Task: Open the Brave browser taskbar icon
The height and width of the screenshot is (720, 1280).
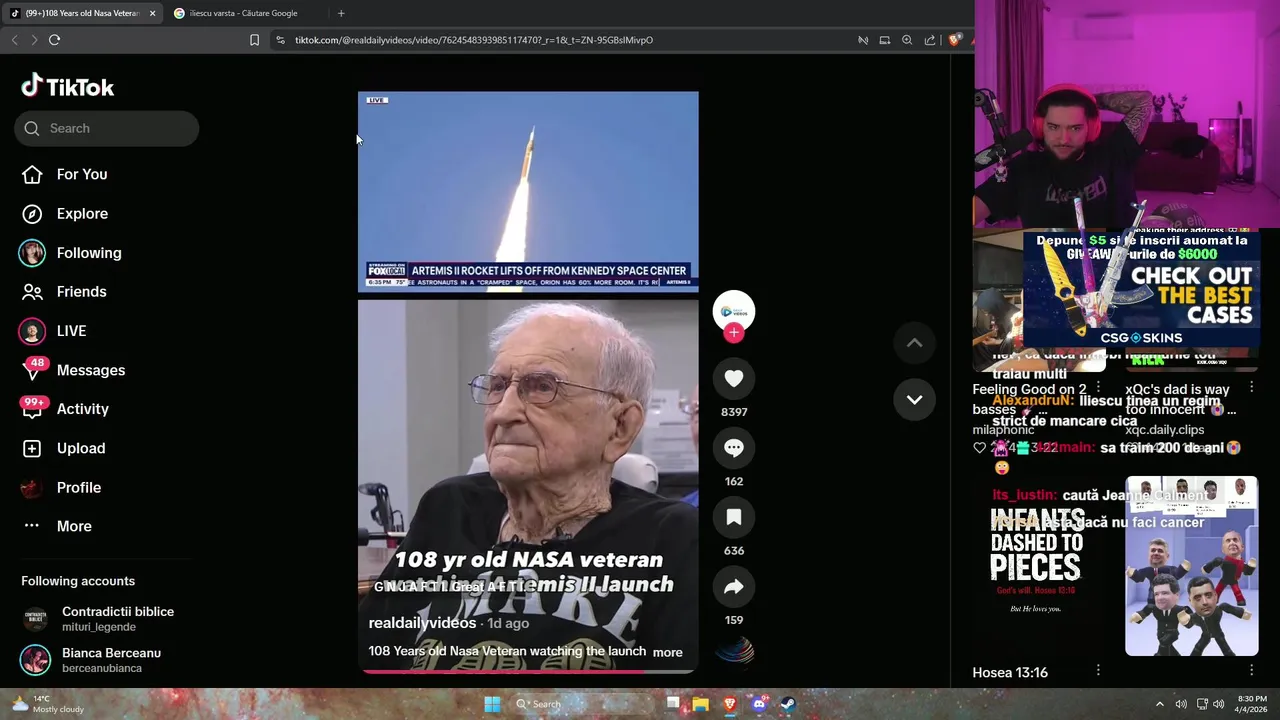Action: tap(730, 704)
